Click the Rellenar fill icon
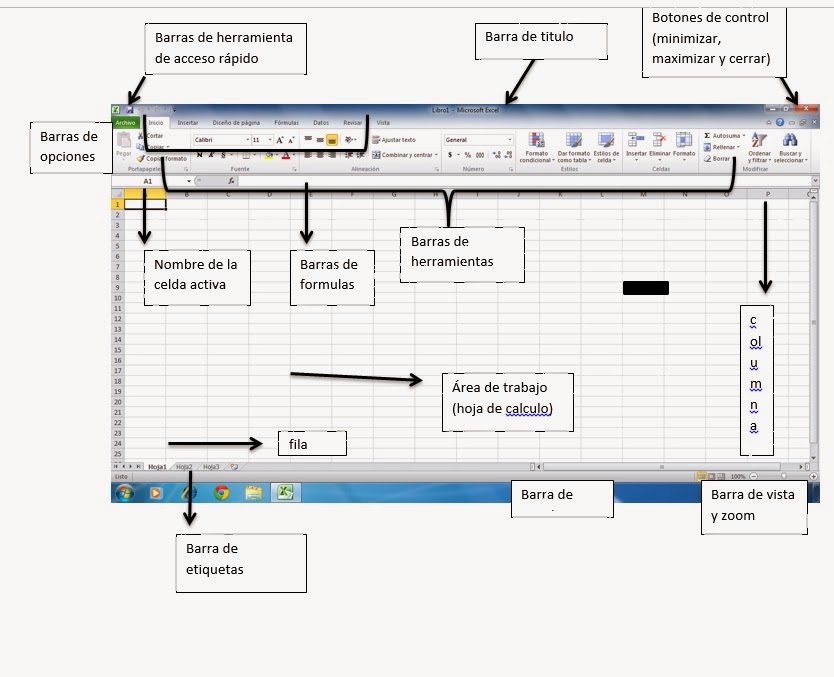The width and height of the screenshot is (834, 677). 707,147
